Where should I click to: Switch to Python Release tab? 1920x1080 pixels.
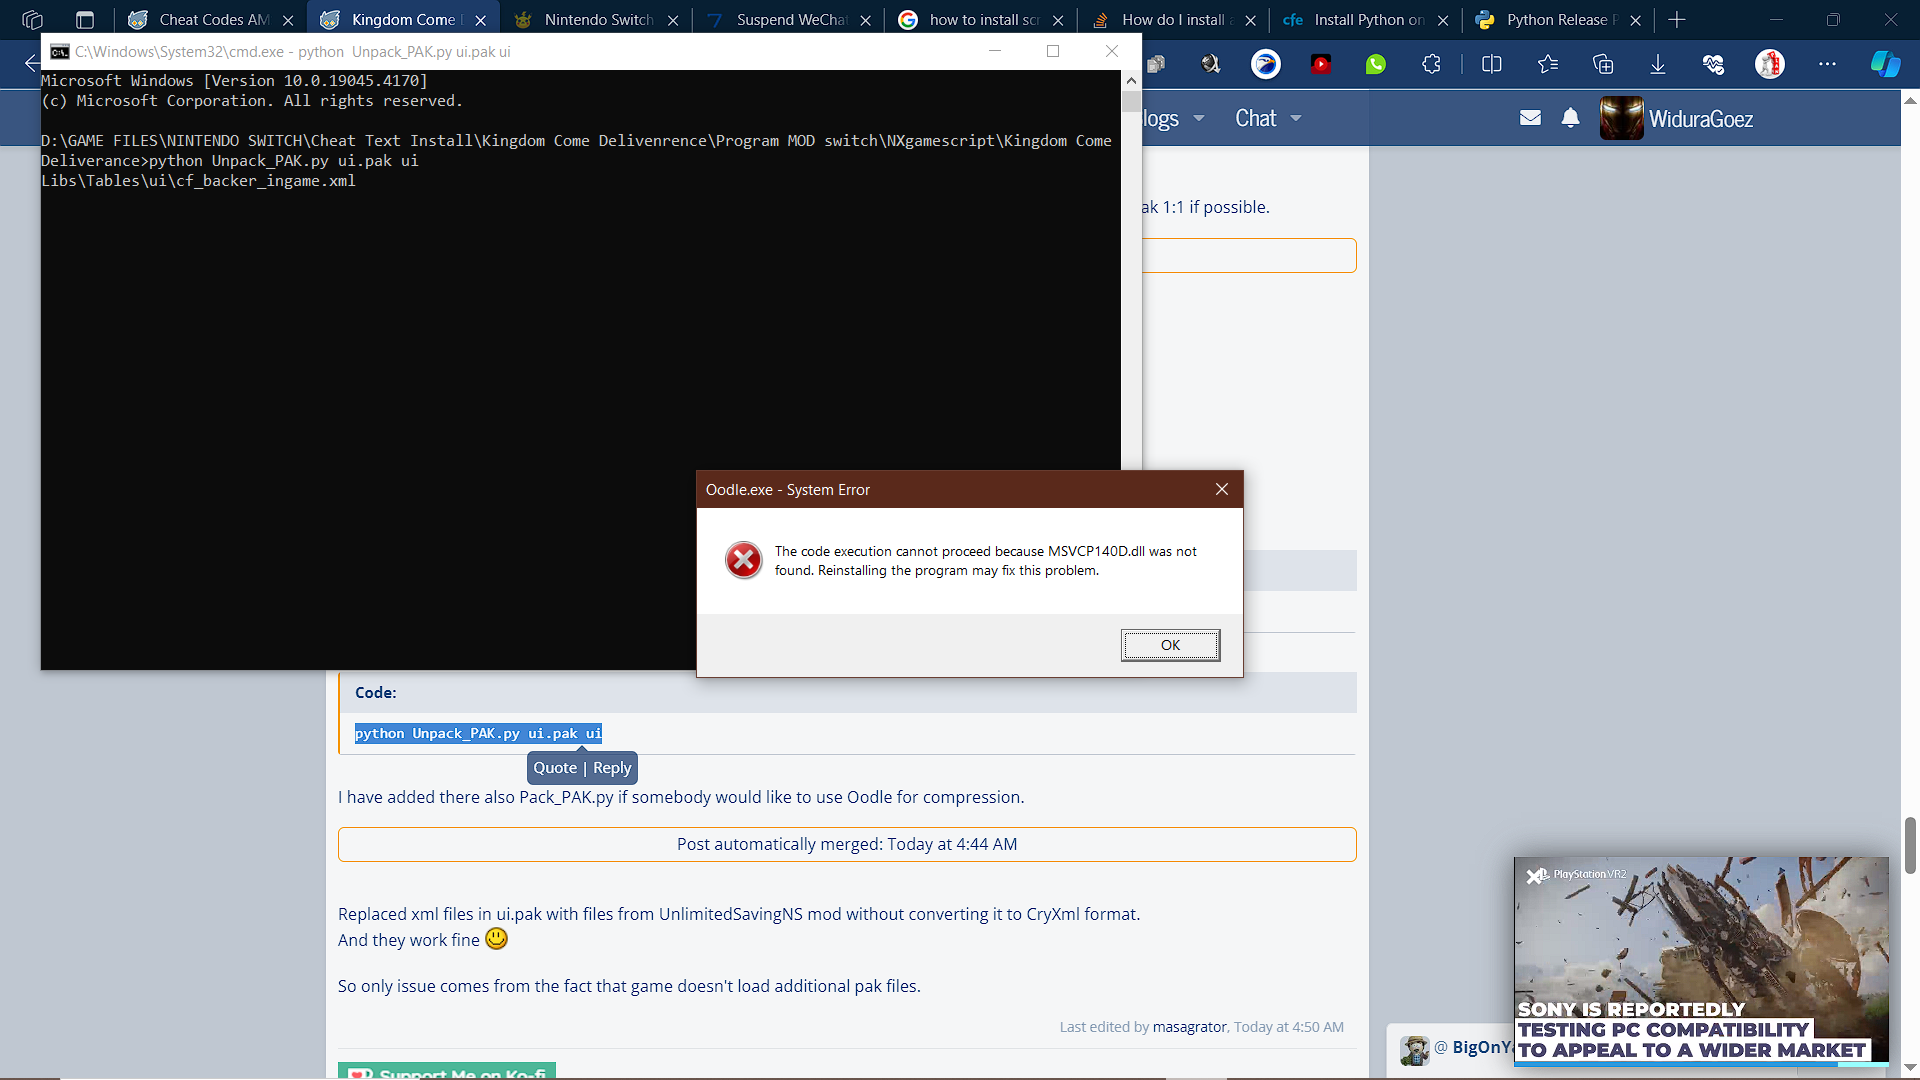1558,19
